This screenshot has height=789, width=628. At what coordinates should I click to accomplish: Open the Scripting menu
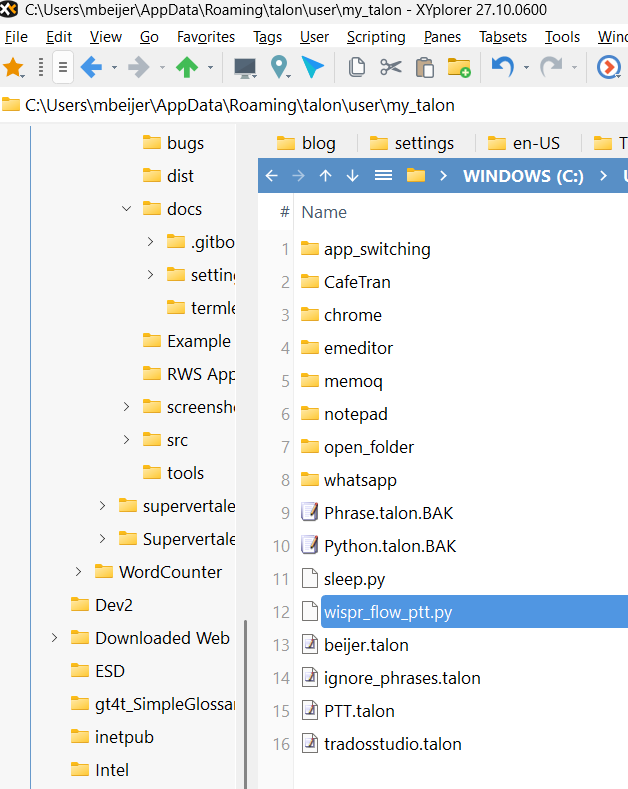[376, 37]
